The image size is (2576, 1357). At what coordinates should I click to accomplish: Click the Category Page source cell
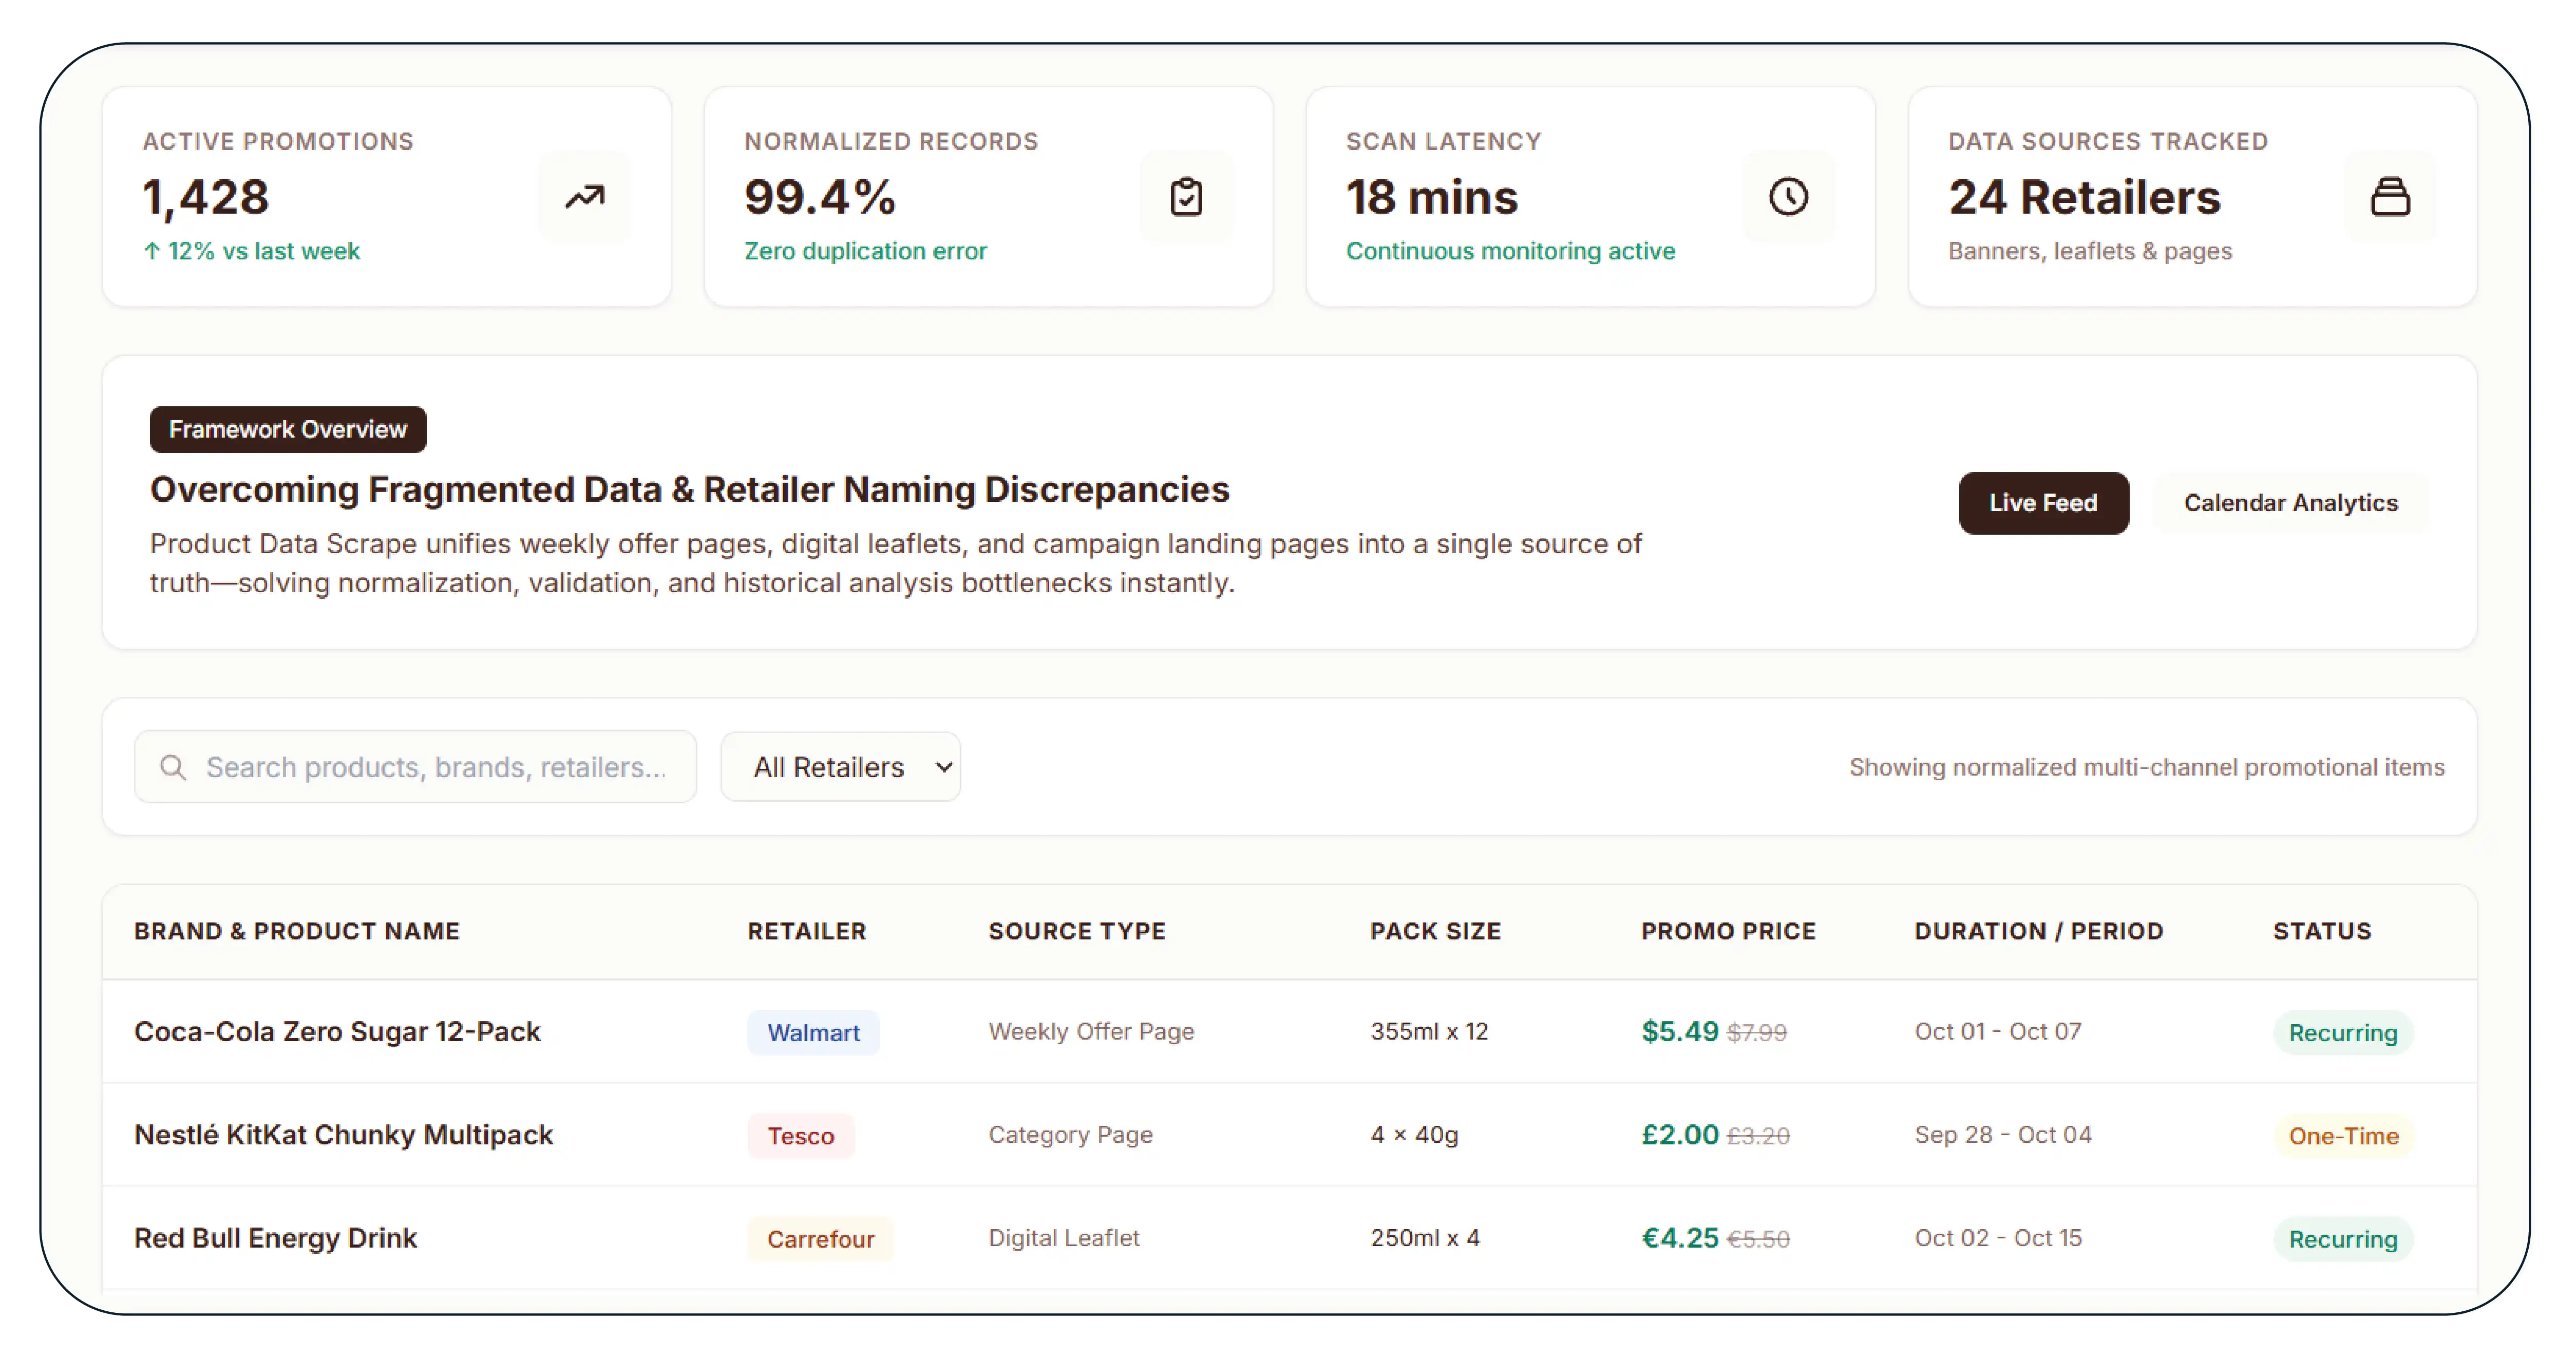1070,1135
